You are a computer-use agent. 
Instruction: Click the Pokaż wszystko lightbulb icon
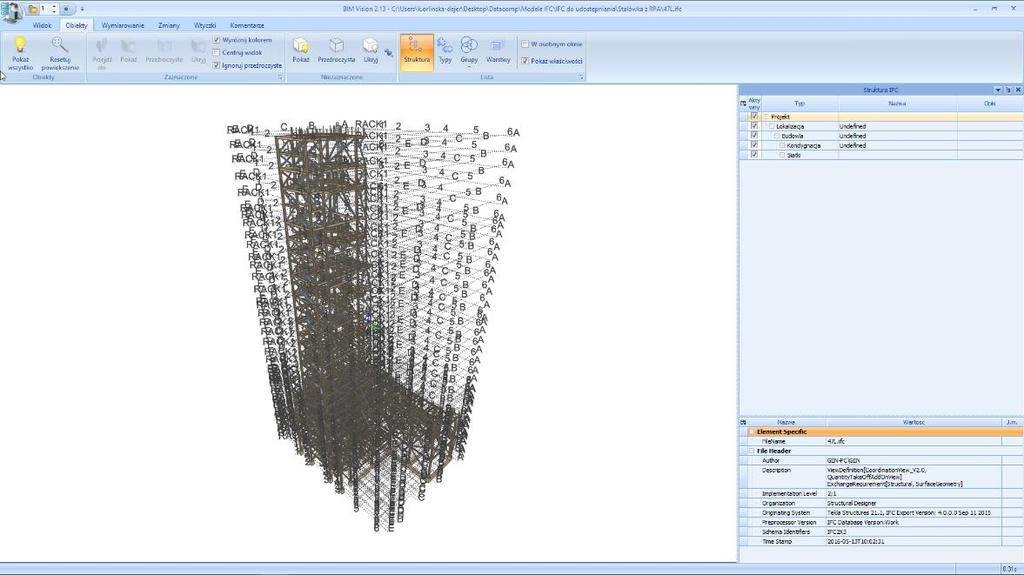point(20,44)
